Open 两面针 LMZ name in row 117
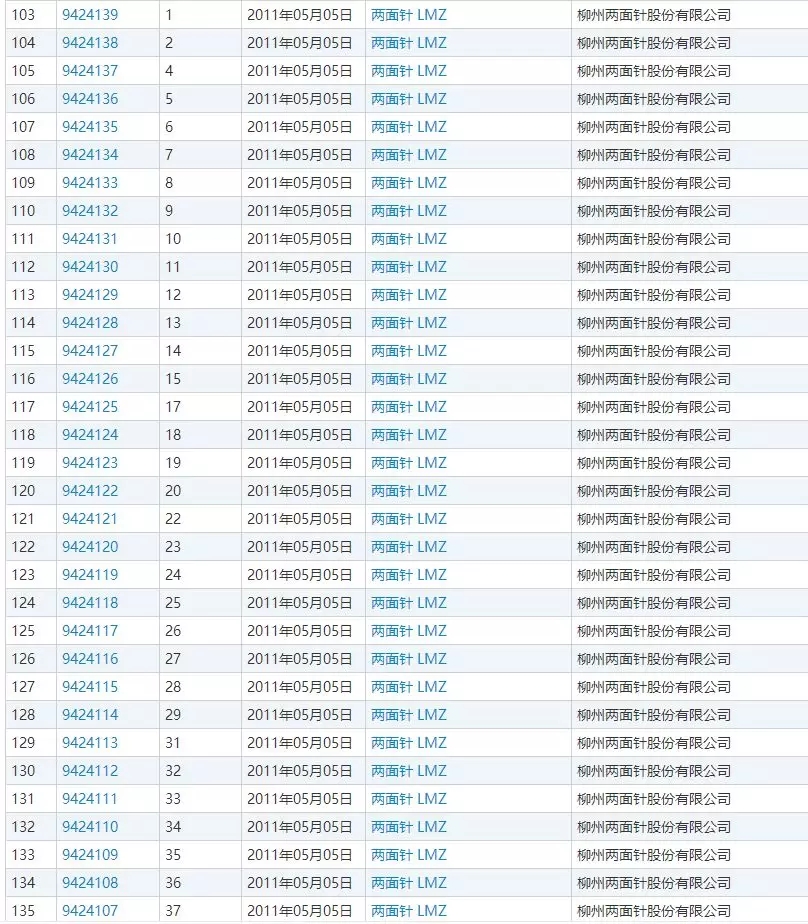 (x=409, y=407)
